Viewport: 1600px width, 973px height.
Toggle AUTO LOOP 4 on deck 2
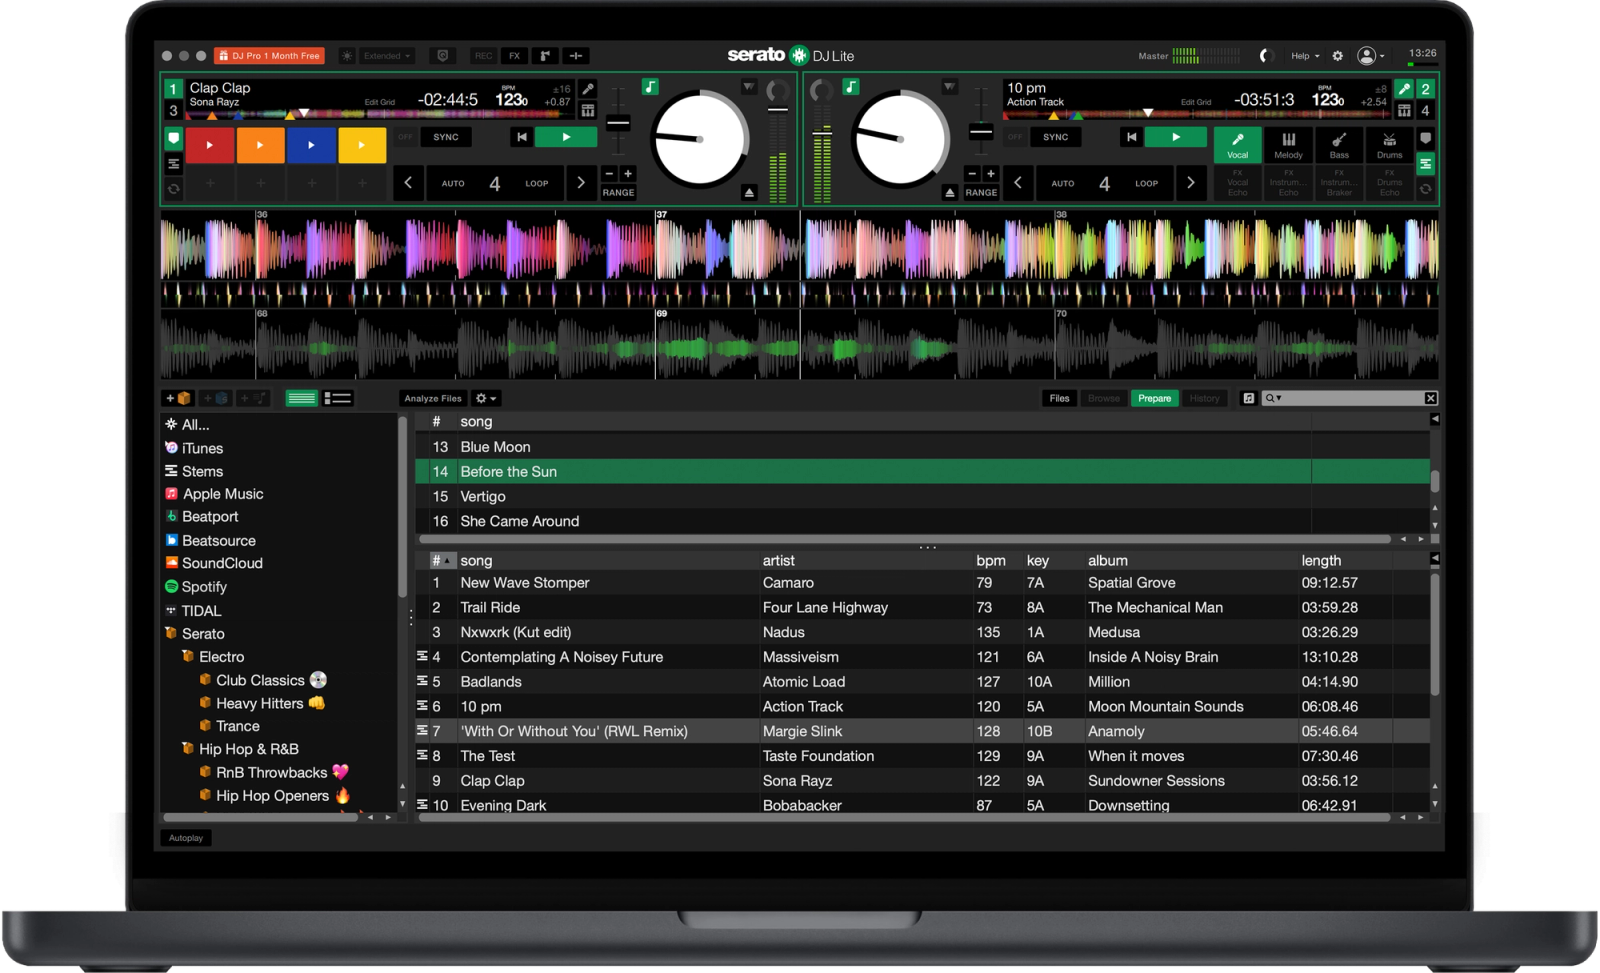coord(1104,183)
